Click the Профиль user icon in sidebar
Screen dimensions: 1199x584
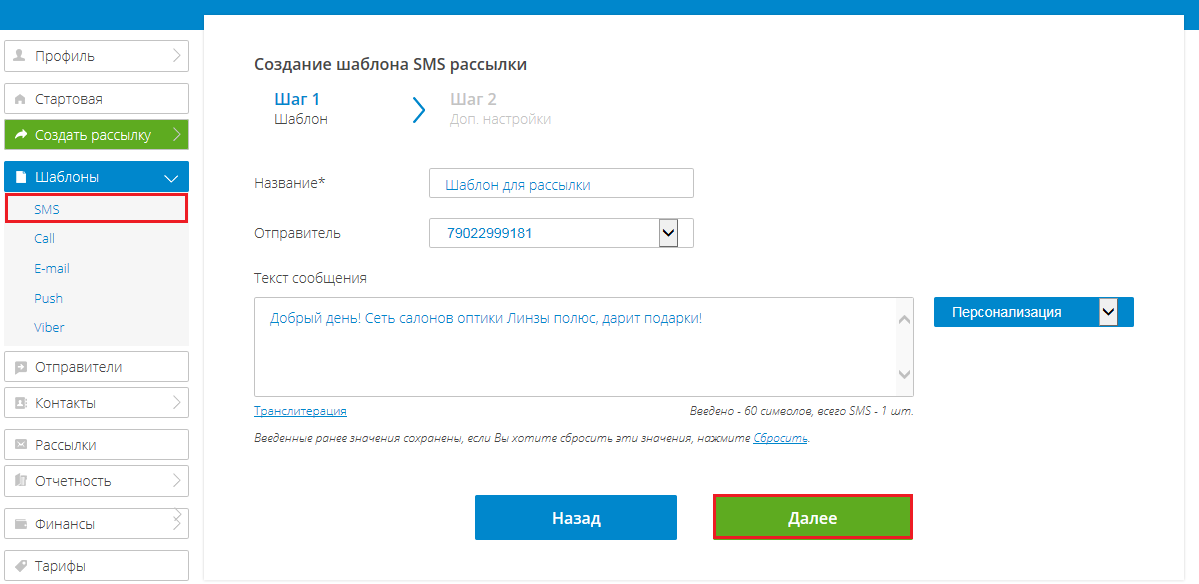(20, 56)
